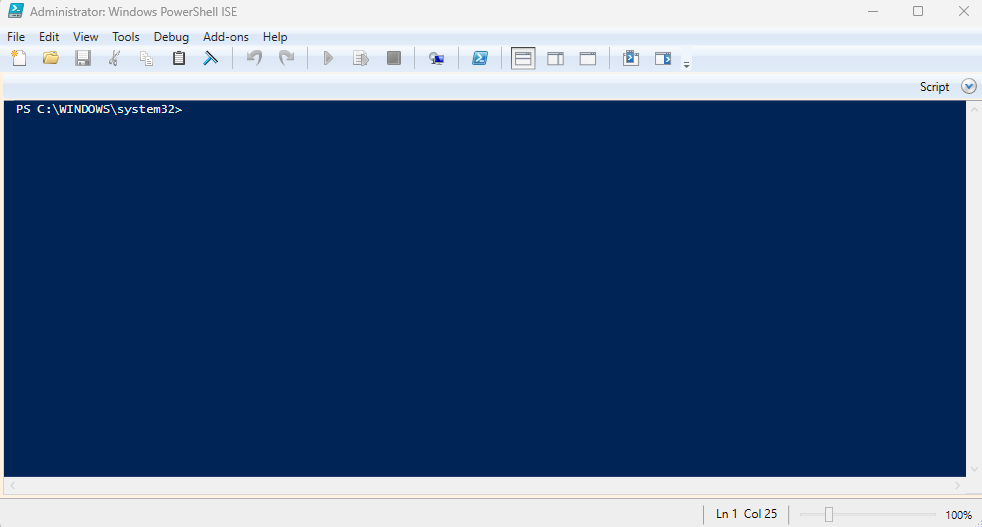Click the Redo arrow icon
Image resolution: width=982 pixels, height=527 pixels.
click(286, 58)
